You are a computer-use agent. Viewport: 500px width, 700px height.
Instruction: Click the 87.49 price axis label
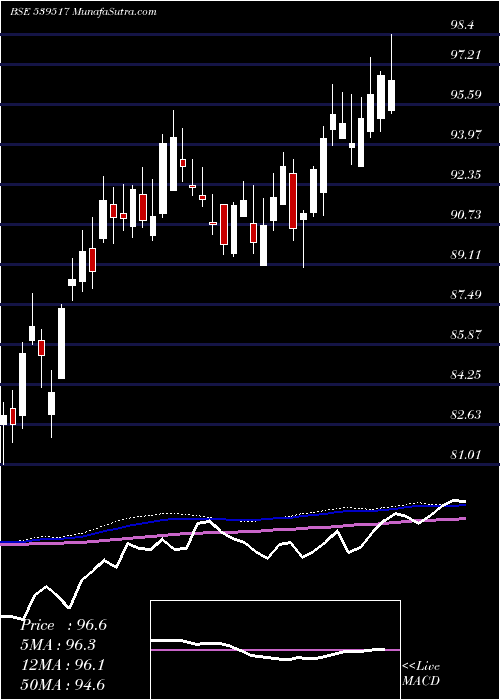pyautogui.click(x=466, y=294)
